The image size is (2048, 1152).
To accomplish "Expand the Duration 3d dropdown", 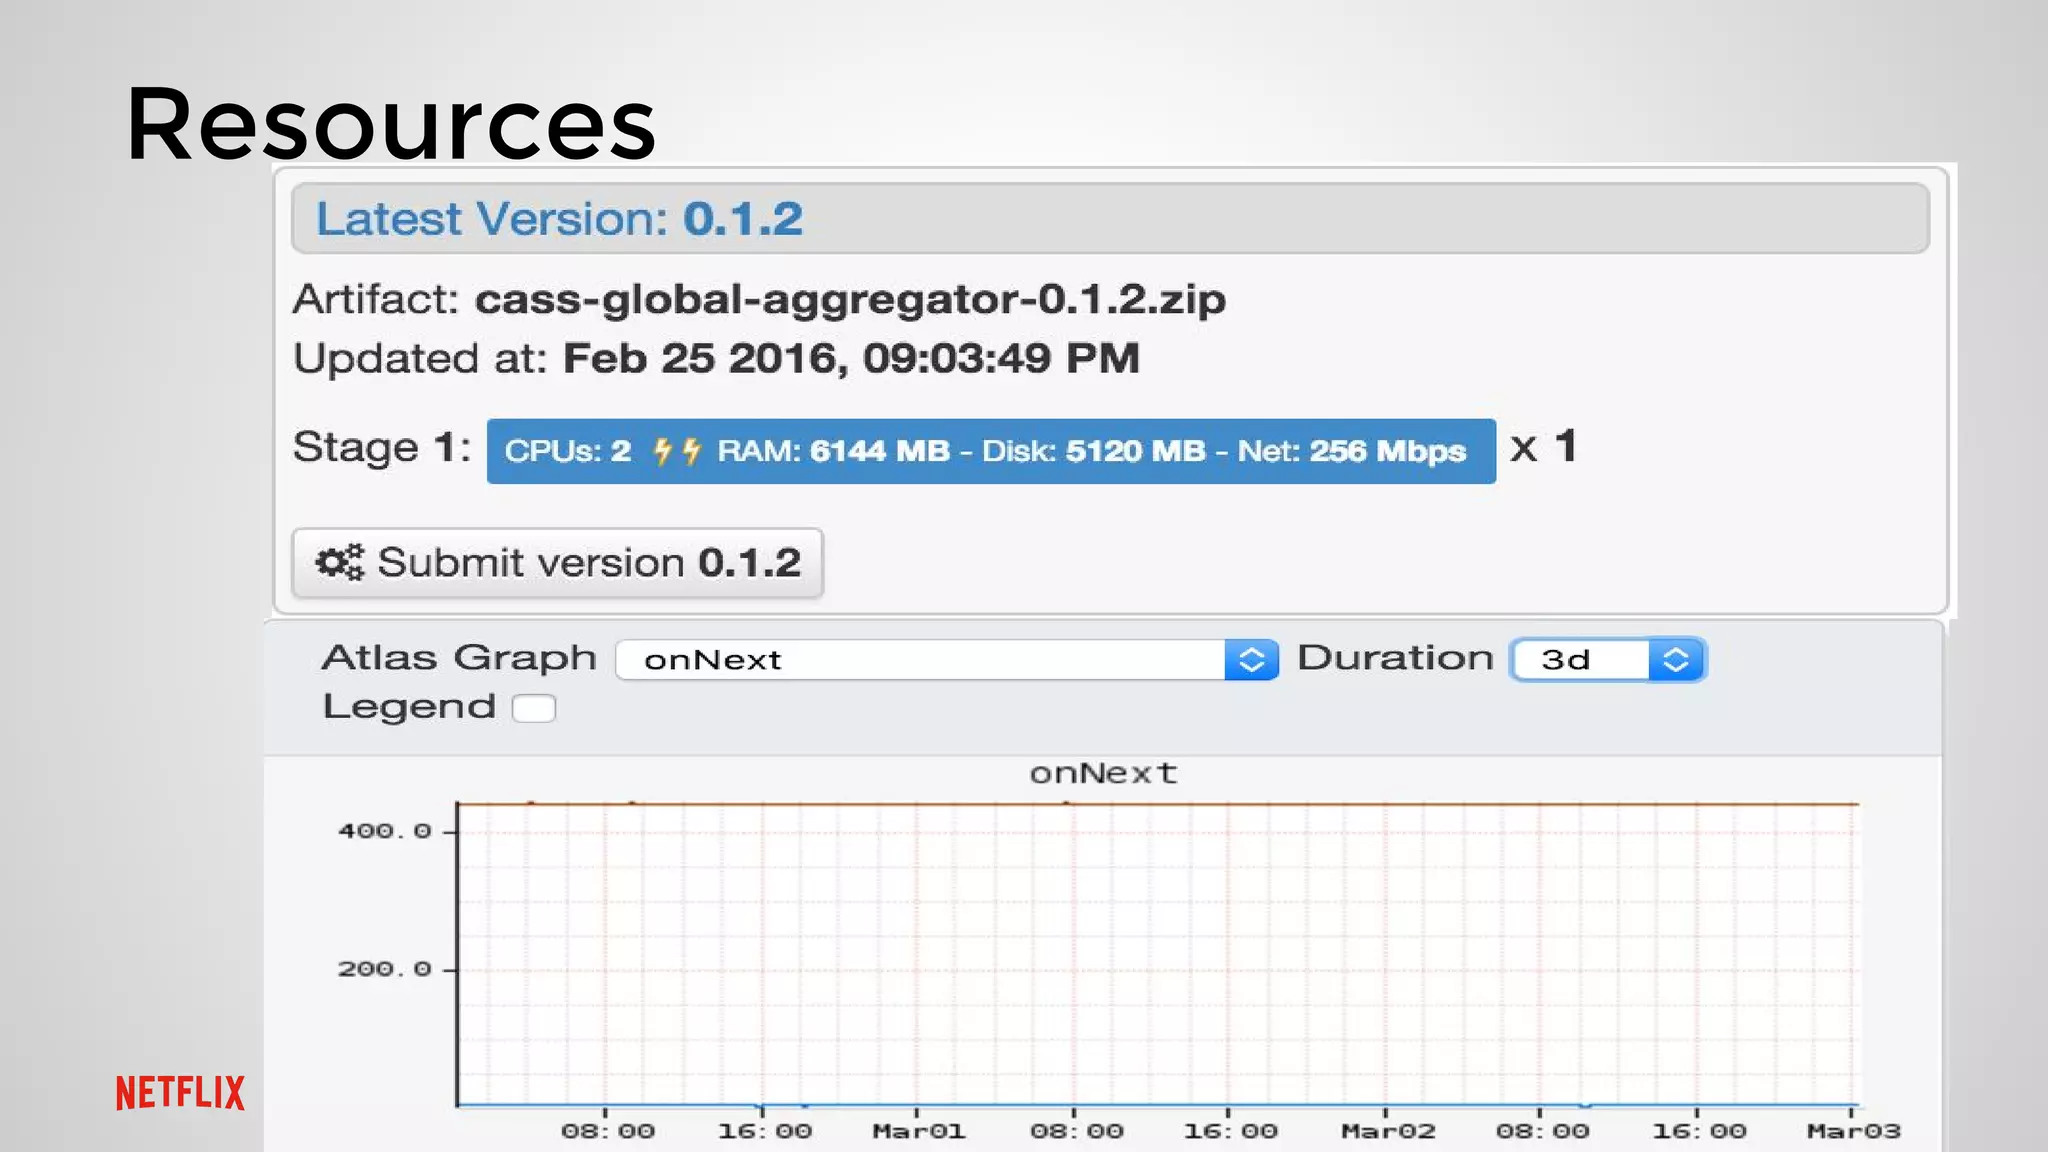I will coord(1582,660).
